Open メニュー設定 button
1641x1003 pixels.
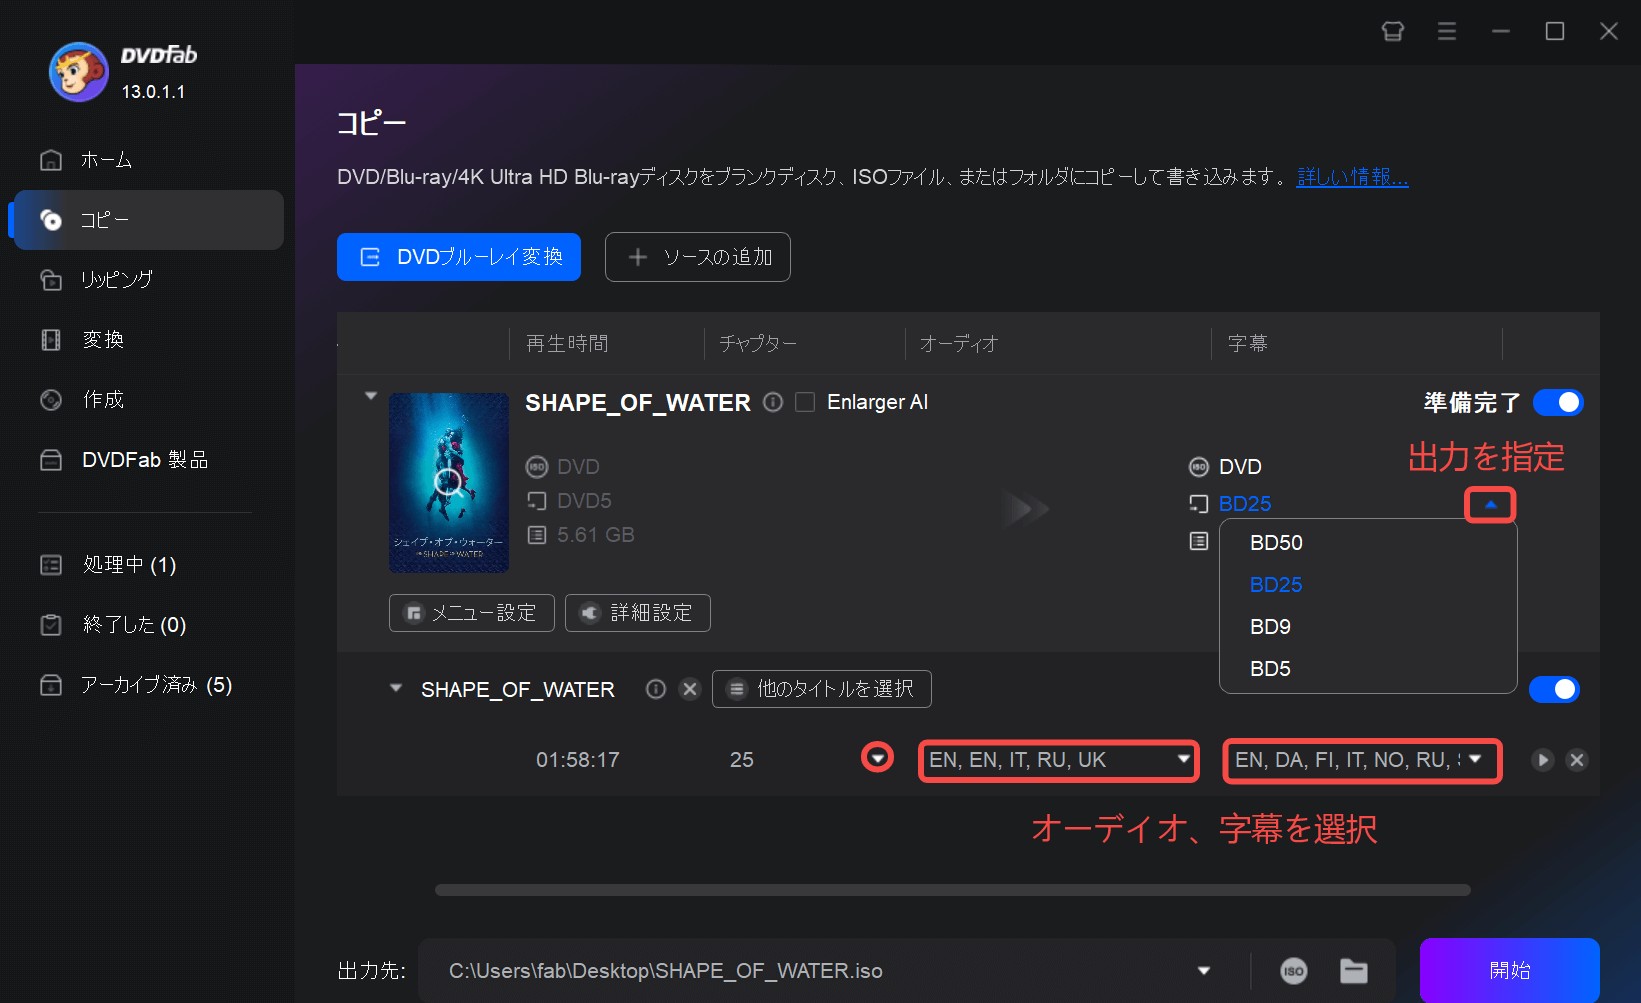[x=472, y=613]
